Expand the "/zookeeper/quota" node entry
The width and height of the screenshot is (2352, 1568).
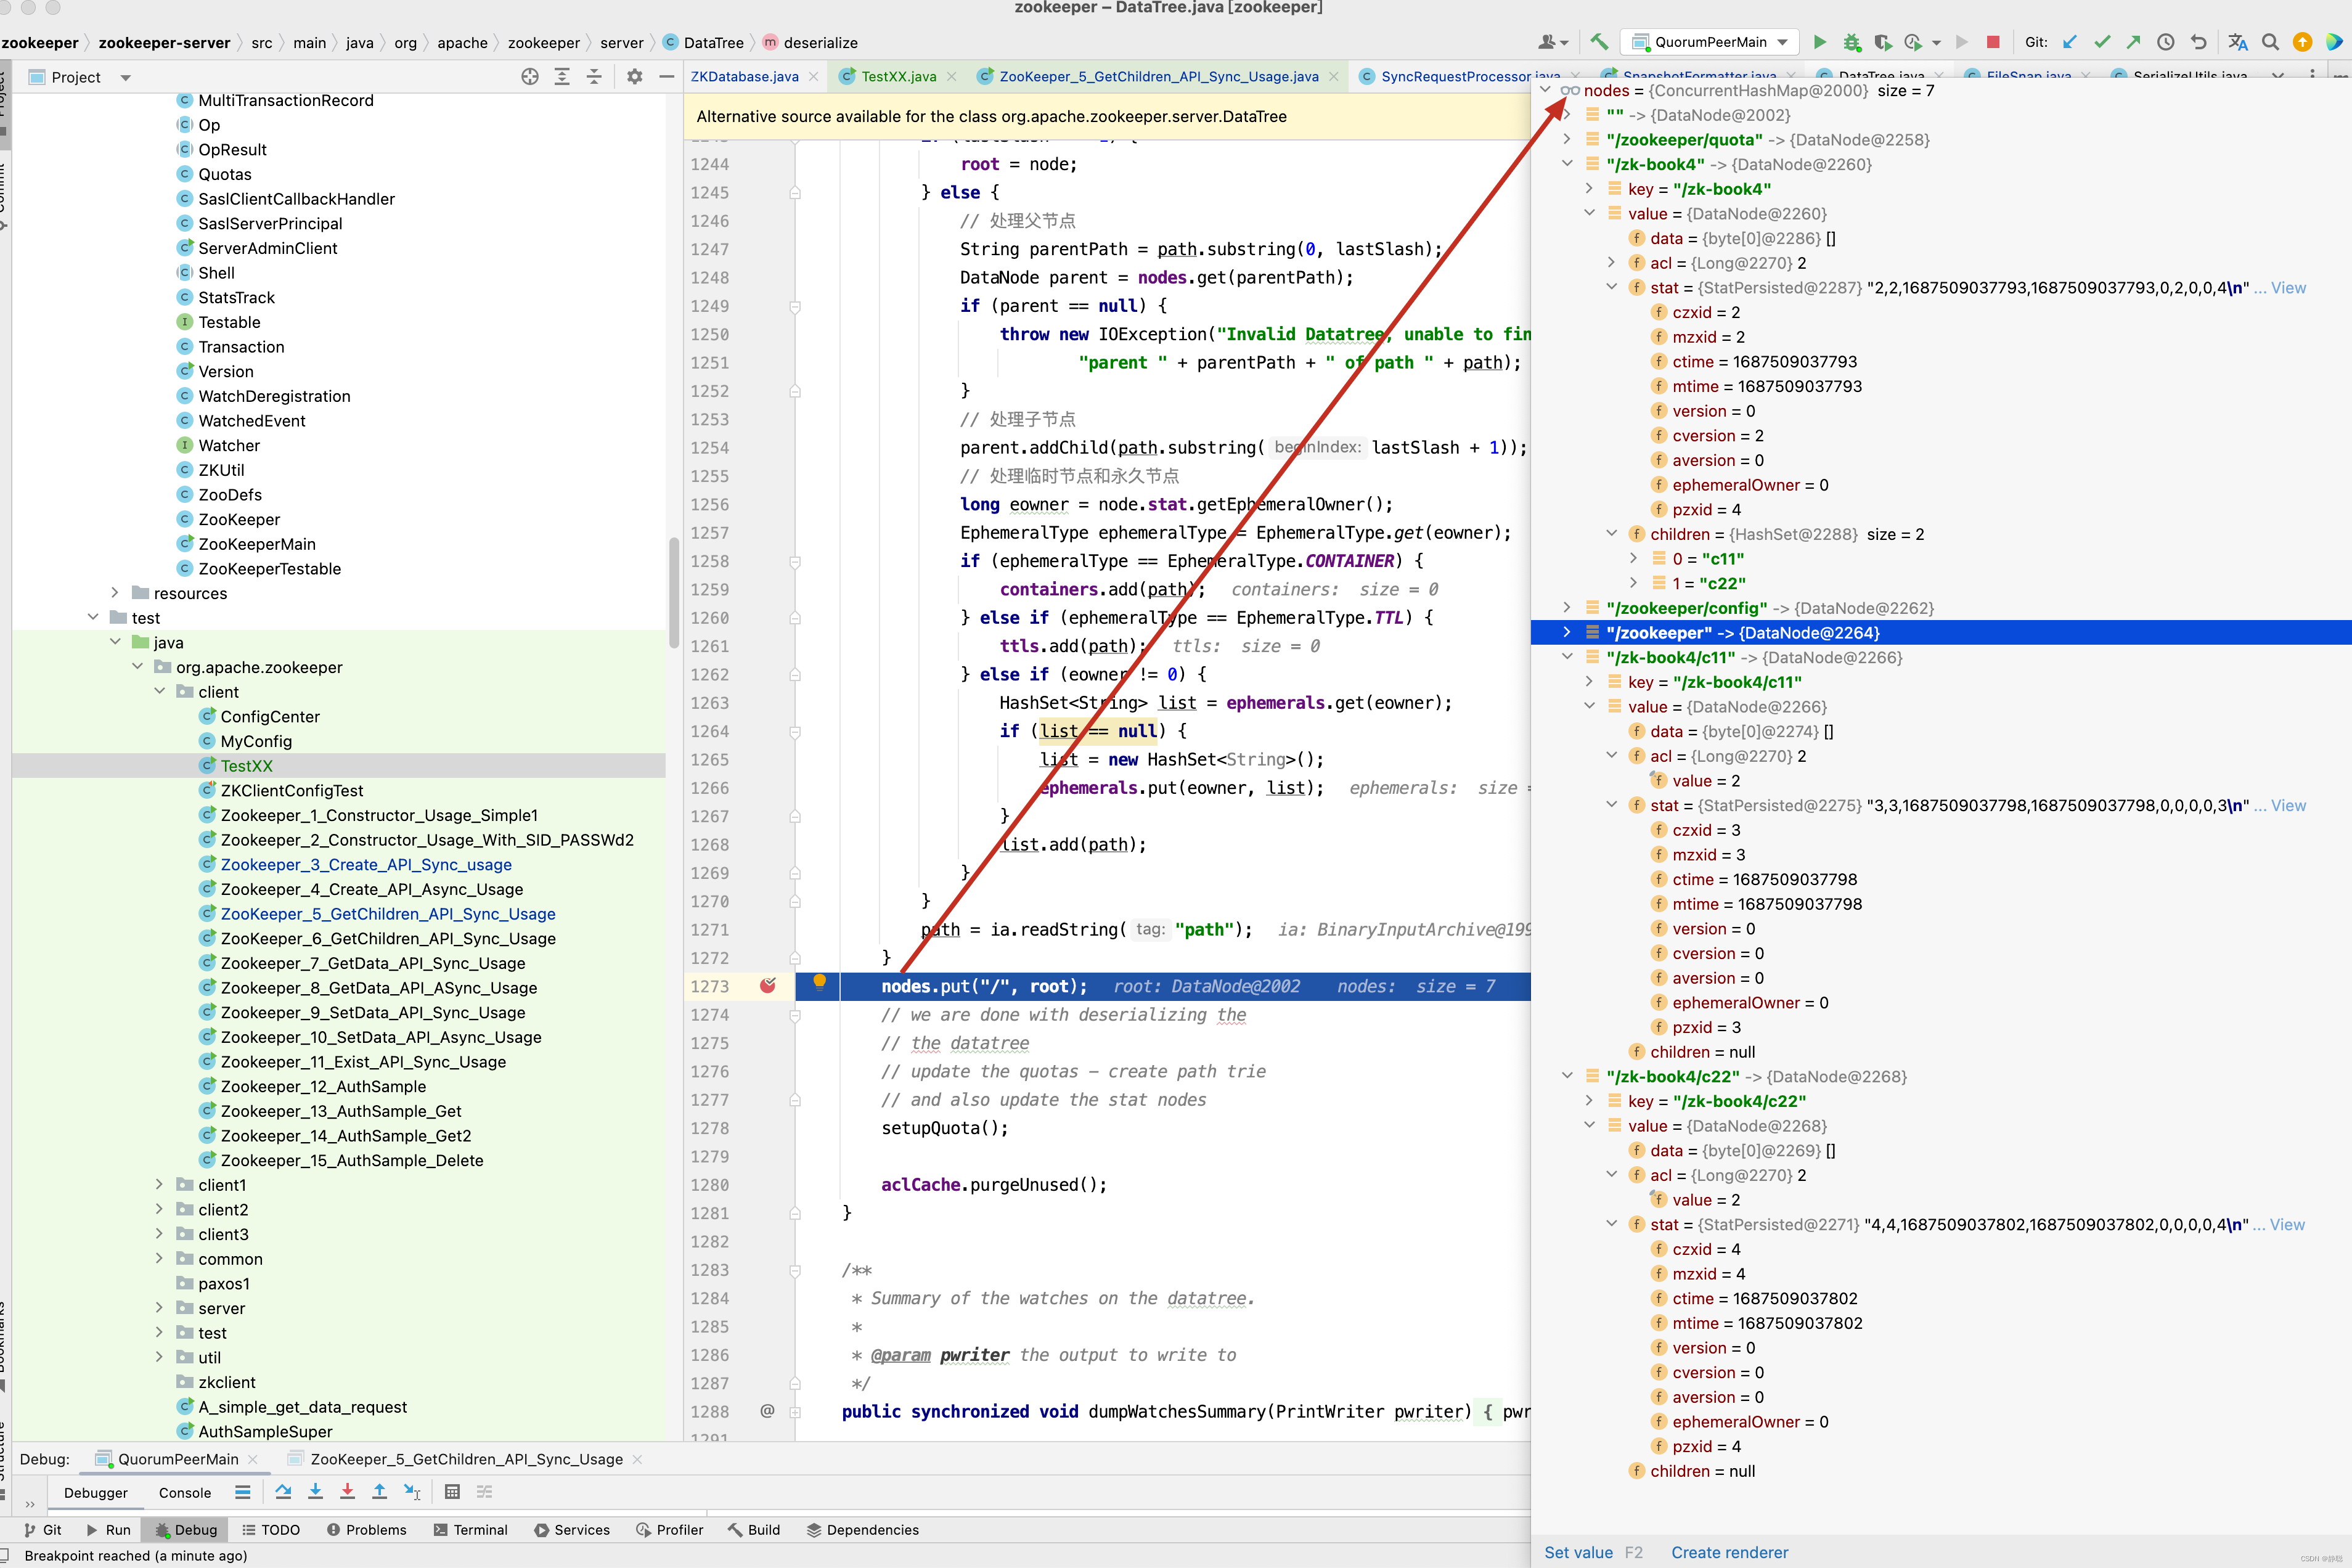point(1567,140)
